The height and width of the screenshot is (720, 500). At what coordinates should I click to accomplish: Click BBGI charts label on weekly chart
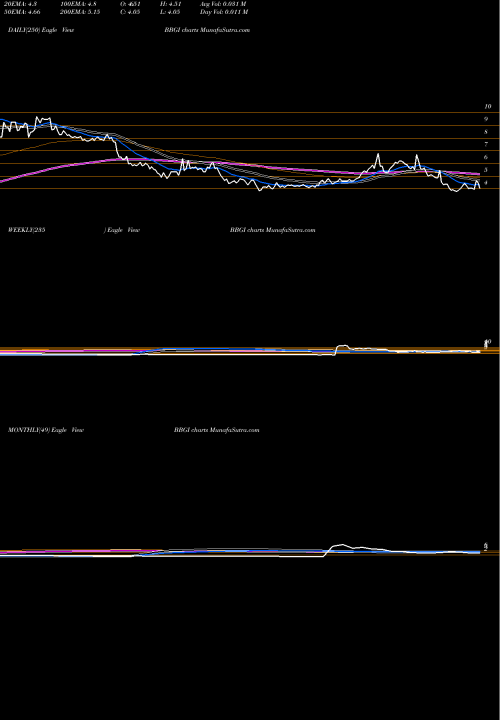(x=272, y=230)
